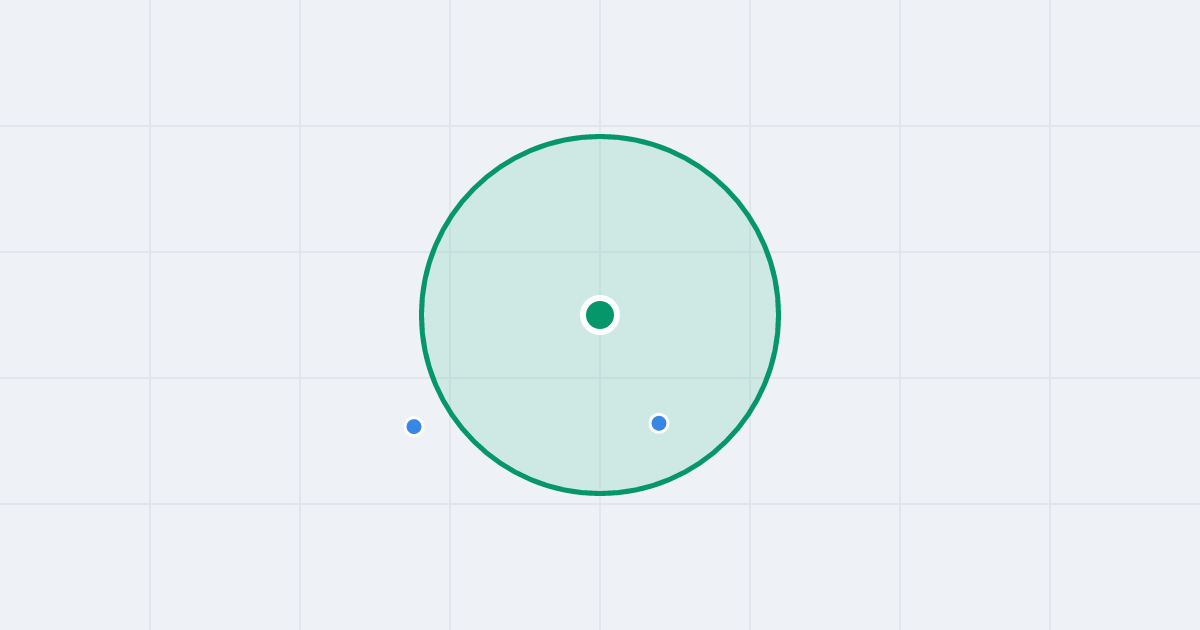Select the green center marker of the circle
Screen dimensions: 1200x630
coord(600,315)
